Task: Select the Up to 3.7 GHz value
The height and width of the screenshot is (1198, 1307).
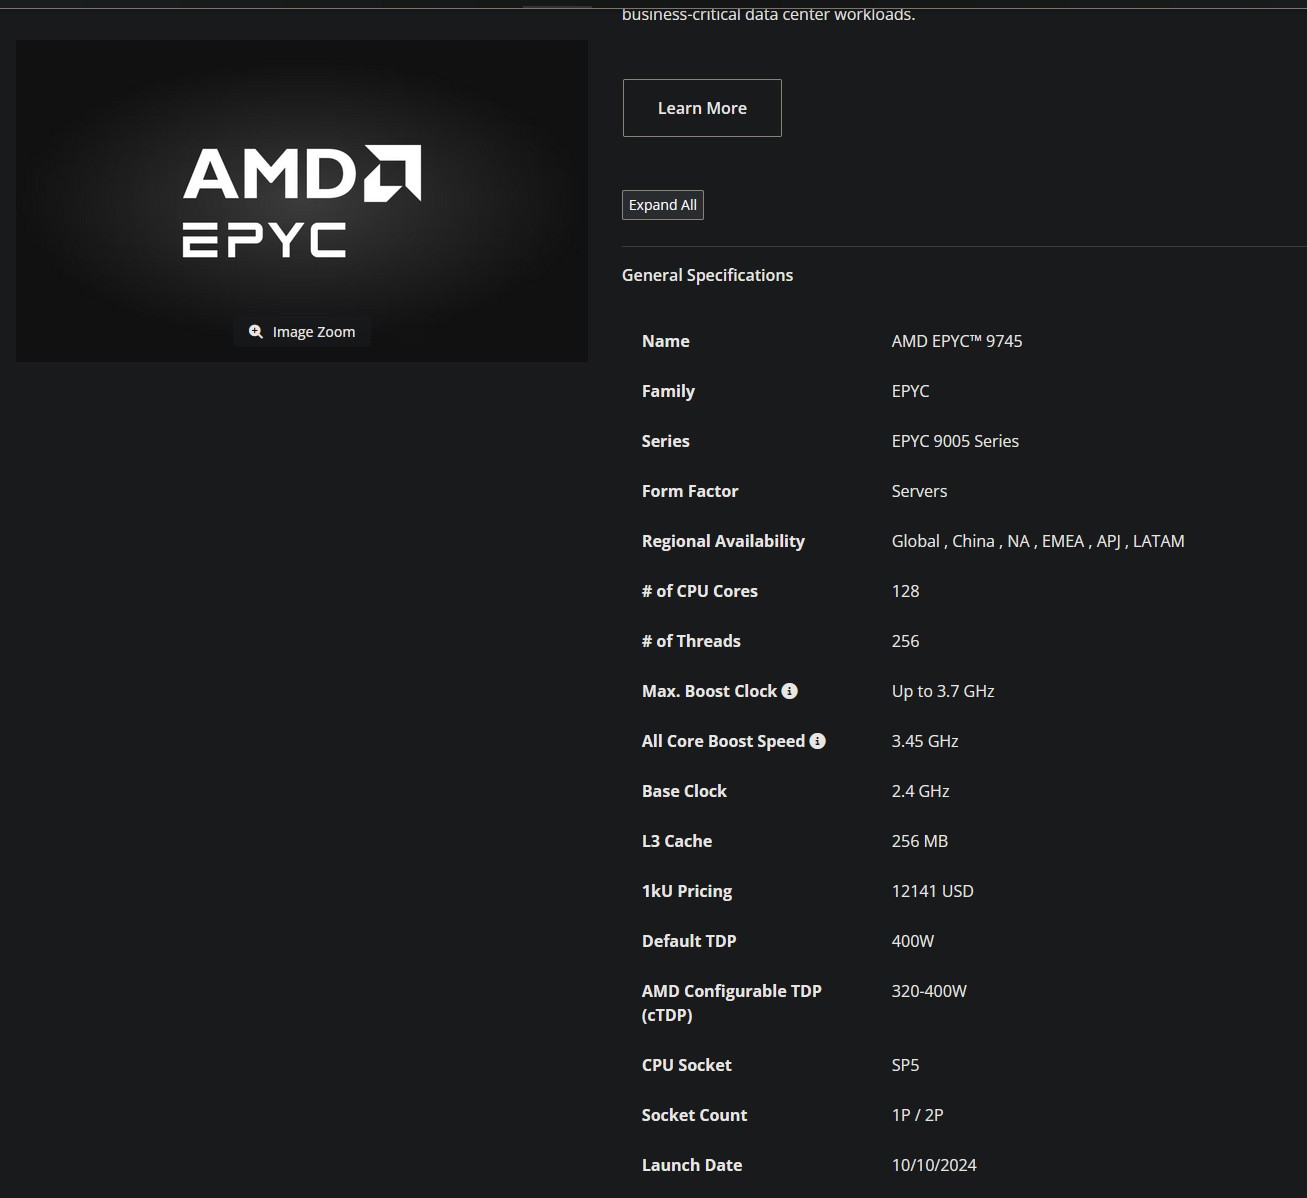Action: [943, 691]
